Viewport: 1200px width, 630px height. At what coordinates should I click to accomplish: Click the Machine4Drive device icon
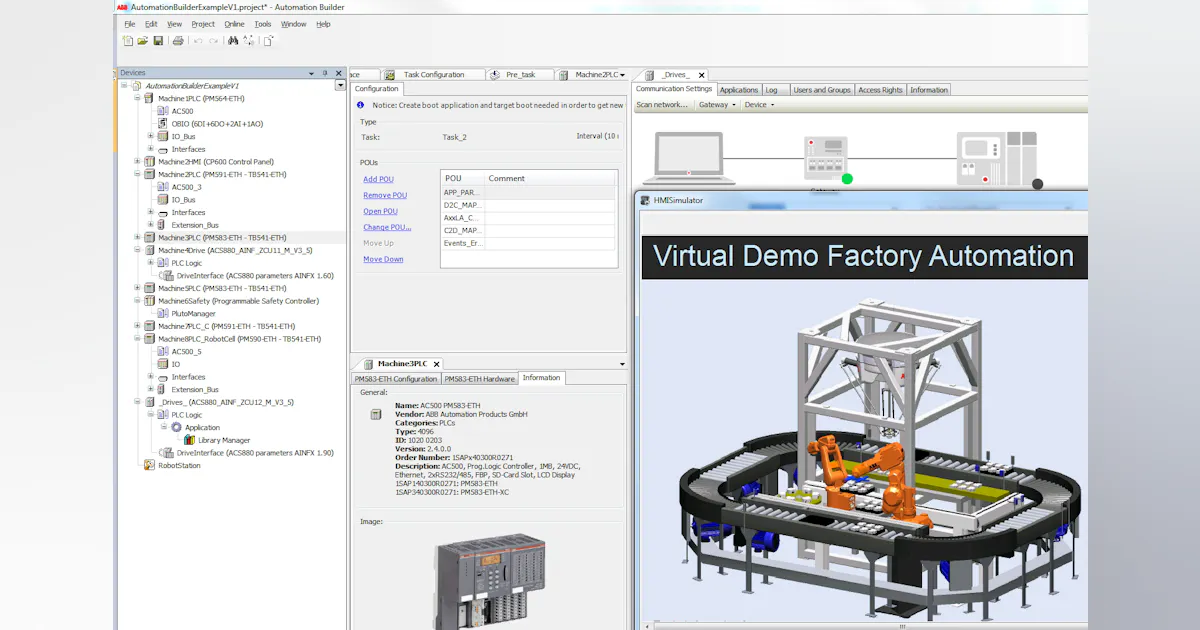150,250
